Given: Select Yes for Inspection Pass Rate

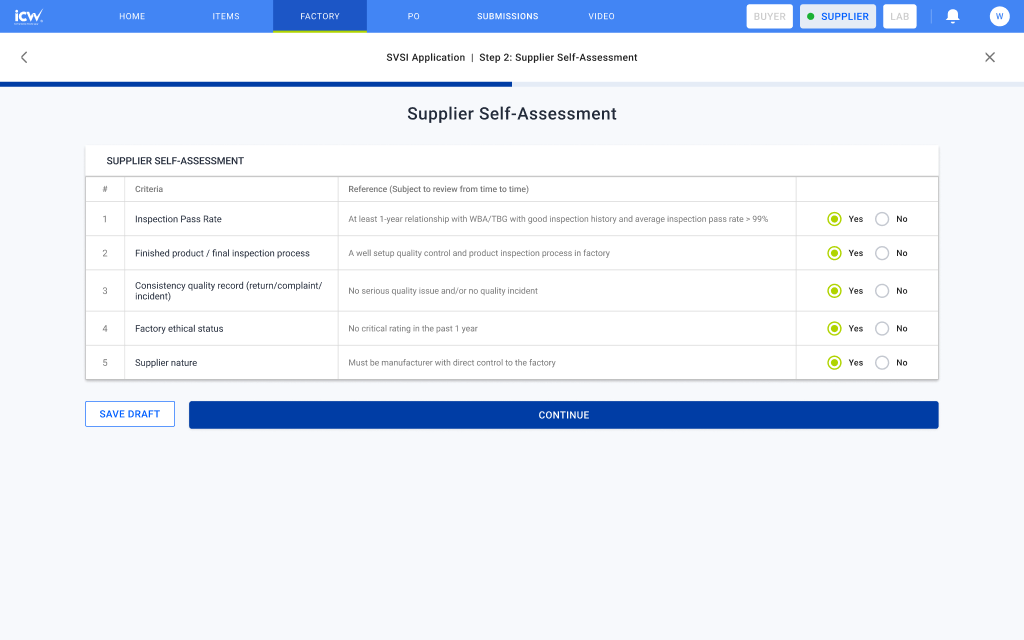Looking at the screenshot, I should coord(834,219).
